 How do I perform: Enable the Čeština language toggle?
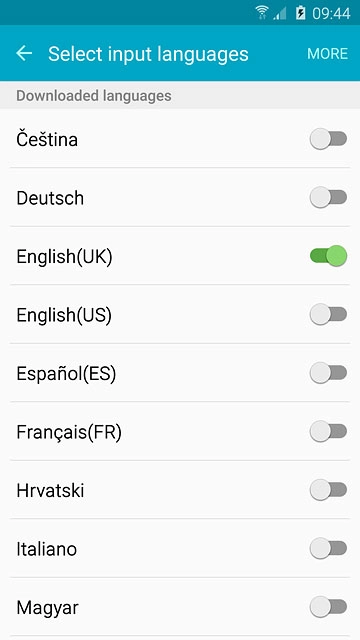[328, 139]
